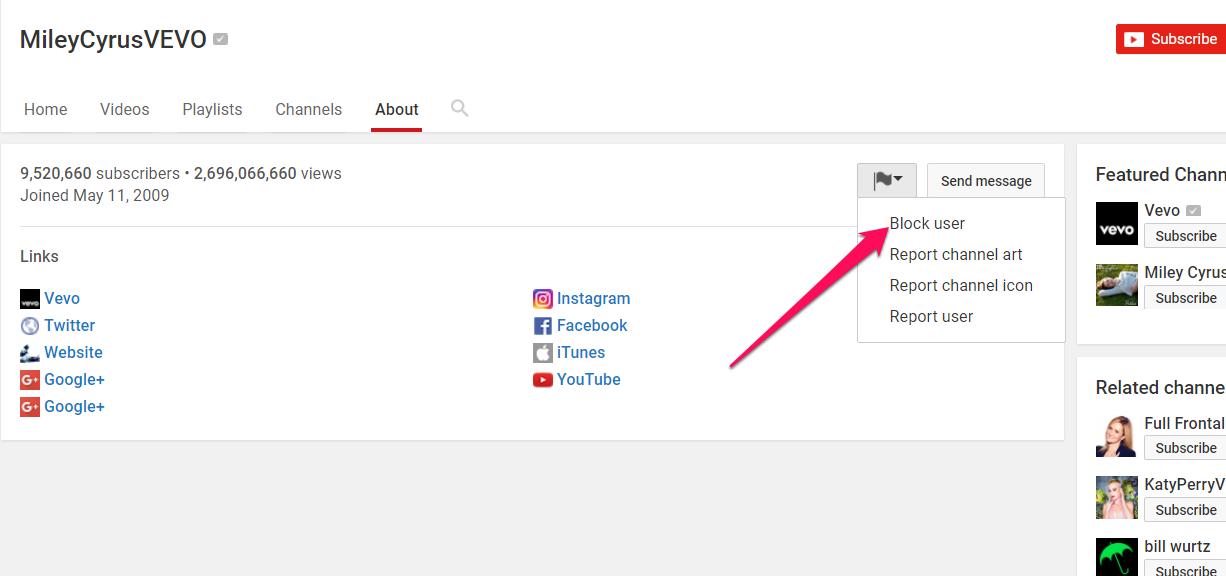Click the Send message button

tap(986, 181)
